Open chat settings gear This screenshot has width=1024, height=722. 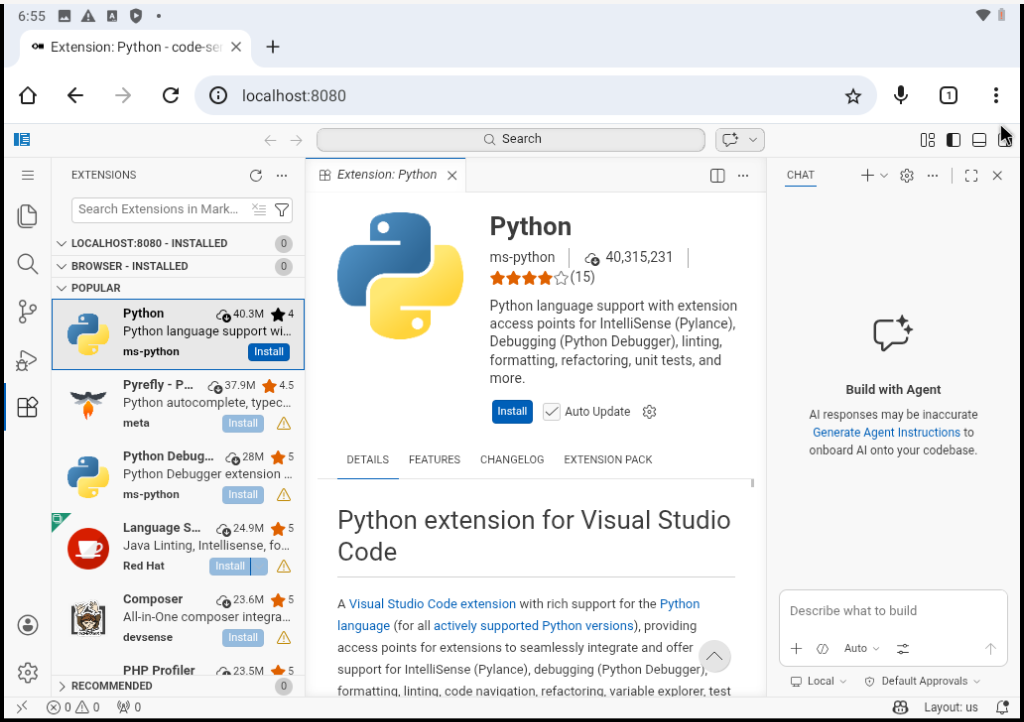pyautogui.click(x=906, y=176)
